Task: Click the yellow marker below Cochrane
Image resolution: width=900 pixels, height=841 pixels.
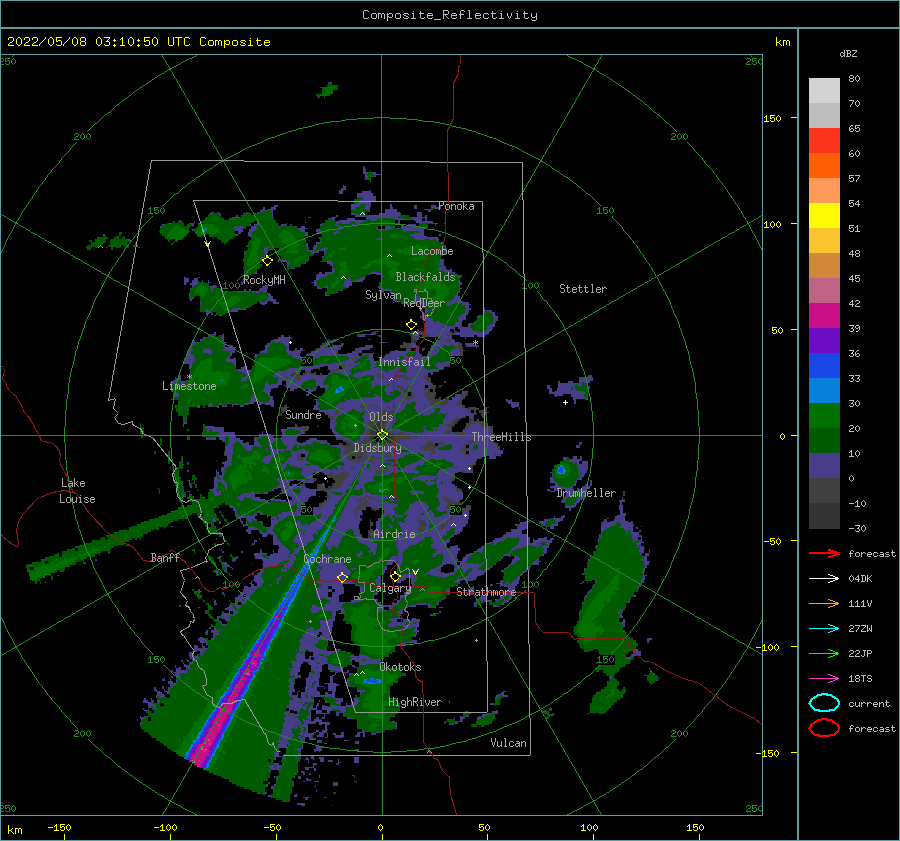Action: pos(343,577)
